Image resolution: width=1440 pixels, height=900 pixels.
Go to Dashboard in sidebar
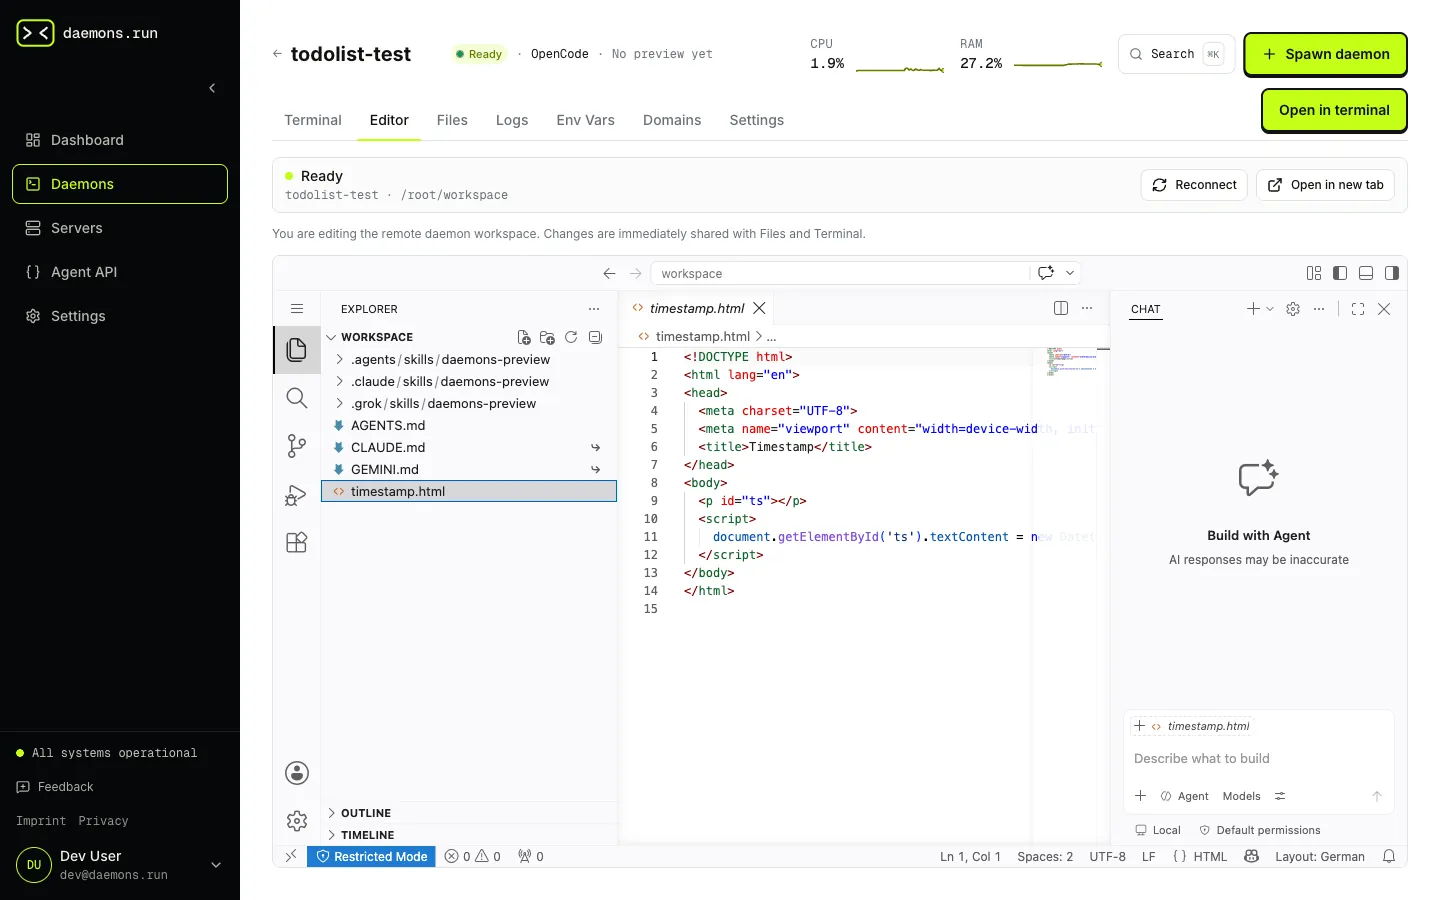[x=120, y=140]
